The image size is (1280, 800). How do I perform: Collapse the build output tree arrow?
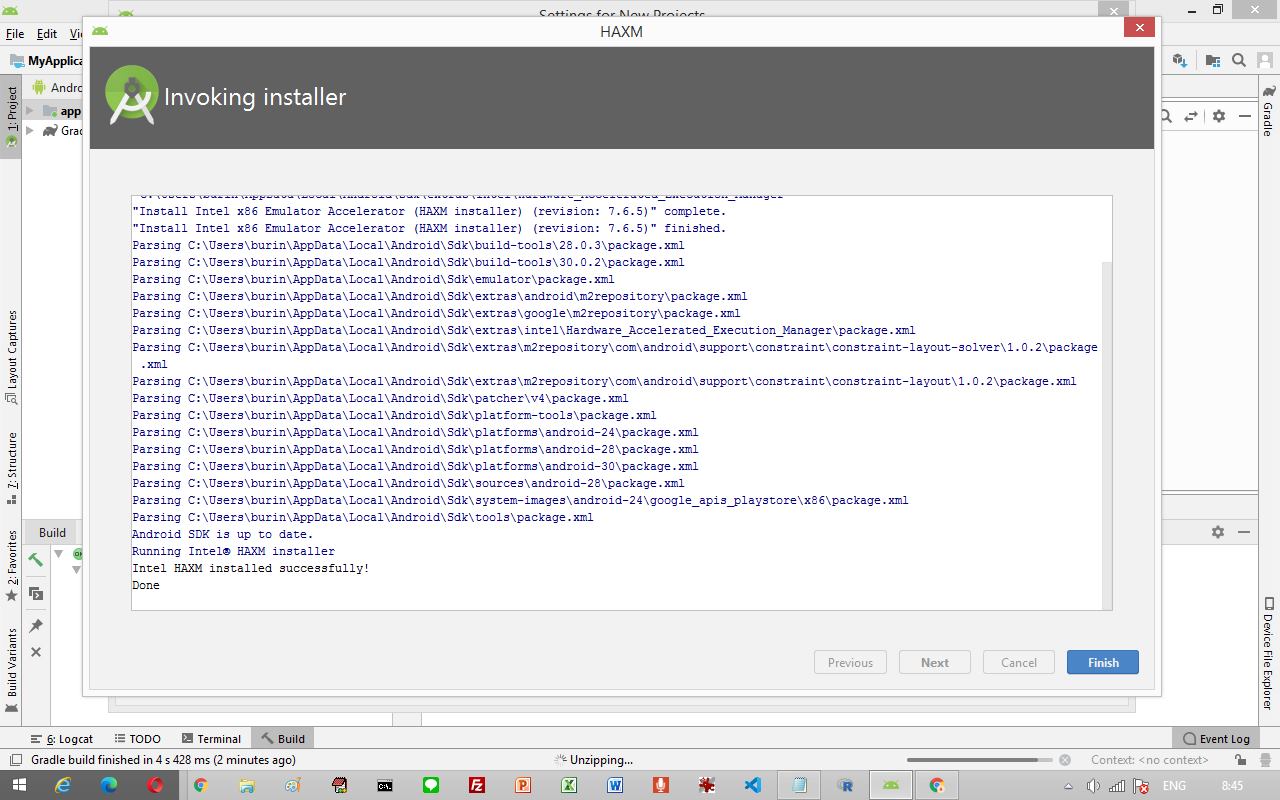coord(59,553)
